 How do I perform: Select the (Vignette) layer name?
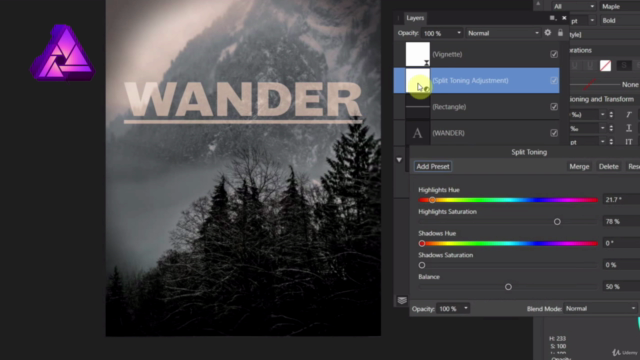pyautogui.click(x=447, y=54)
